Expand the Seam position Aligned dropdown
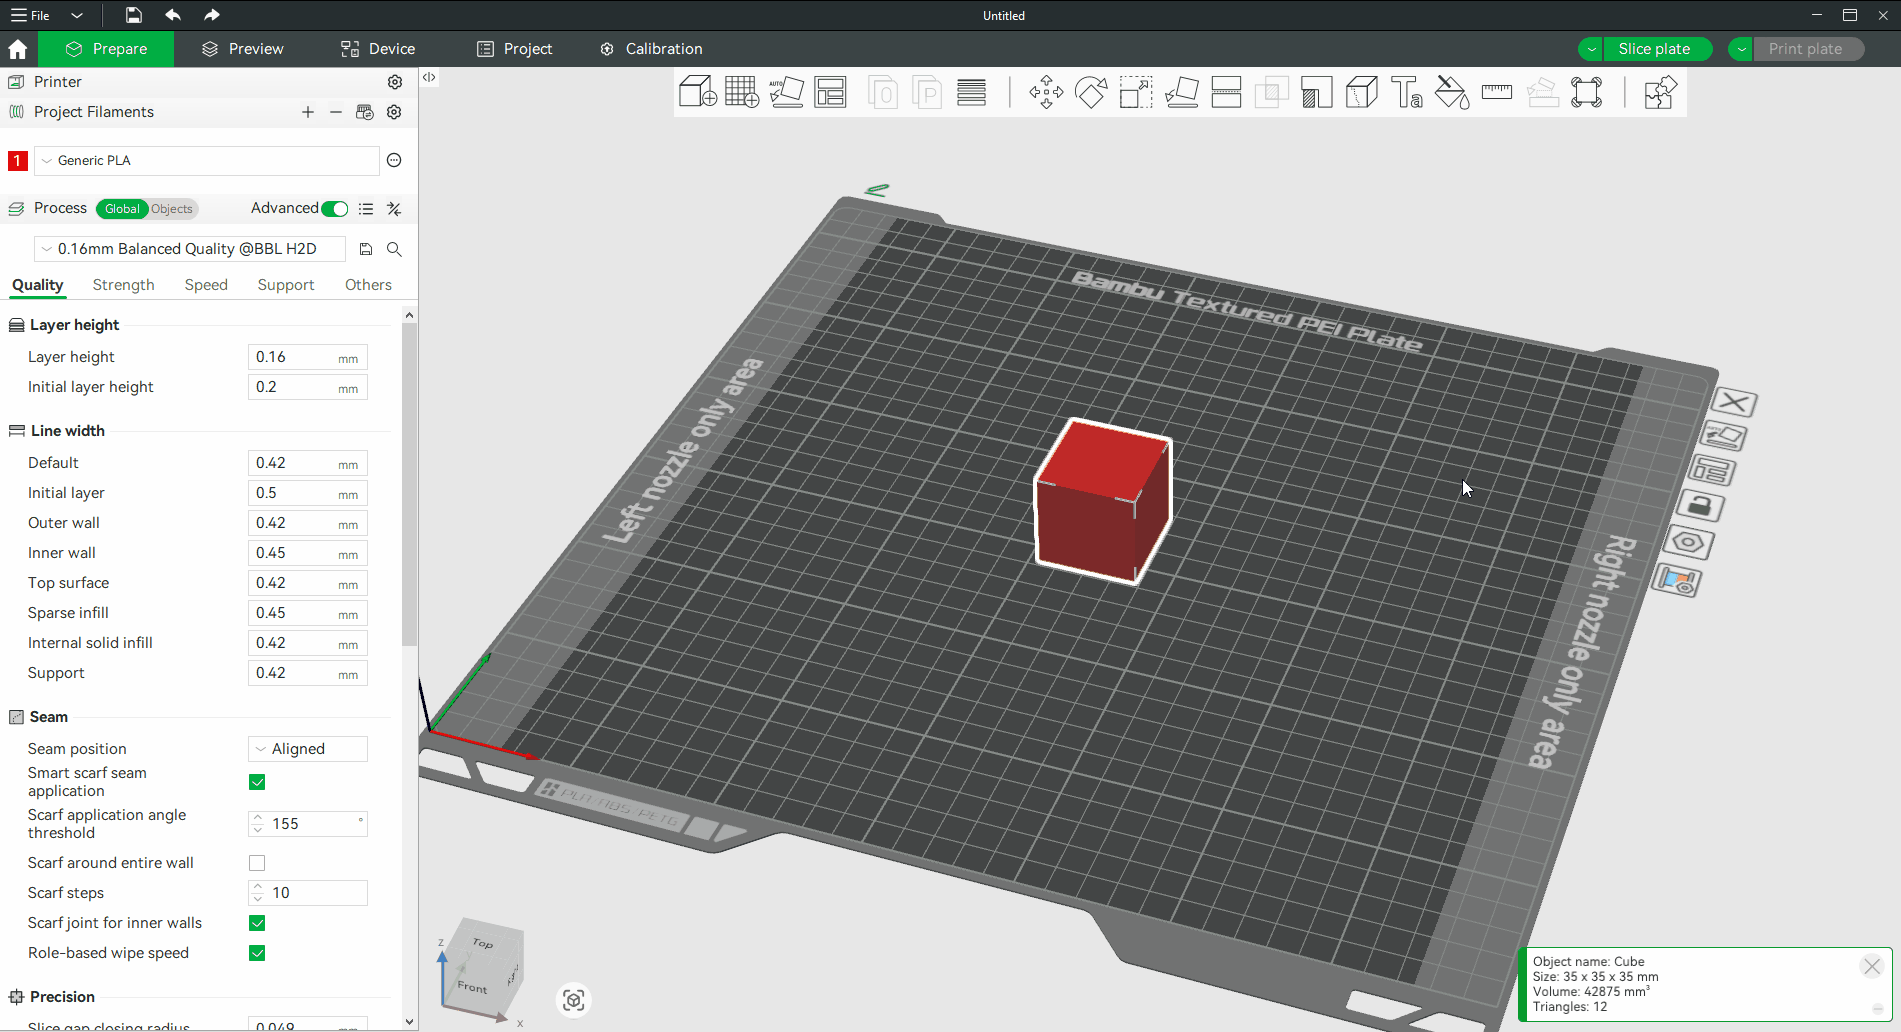The height and width of the screenshot is (1032, 1901). click(x=308, y=749)
